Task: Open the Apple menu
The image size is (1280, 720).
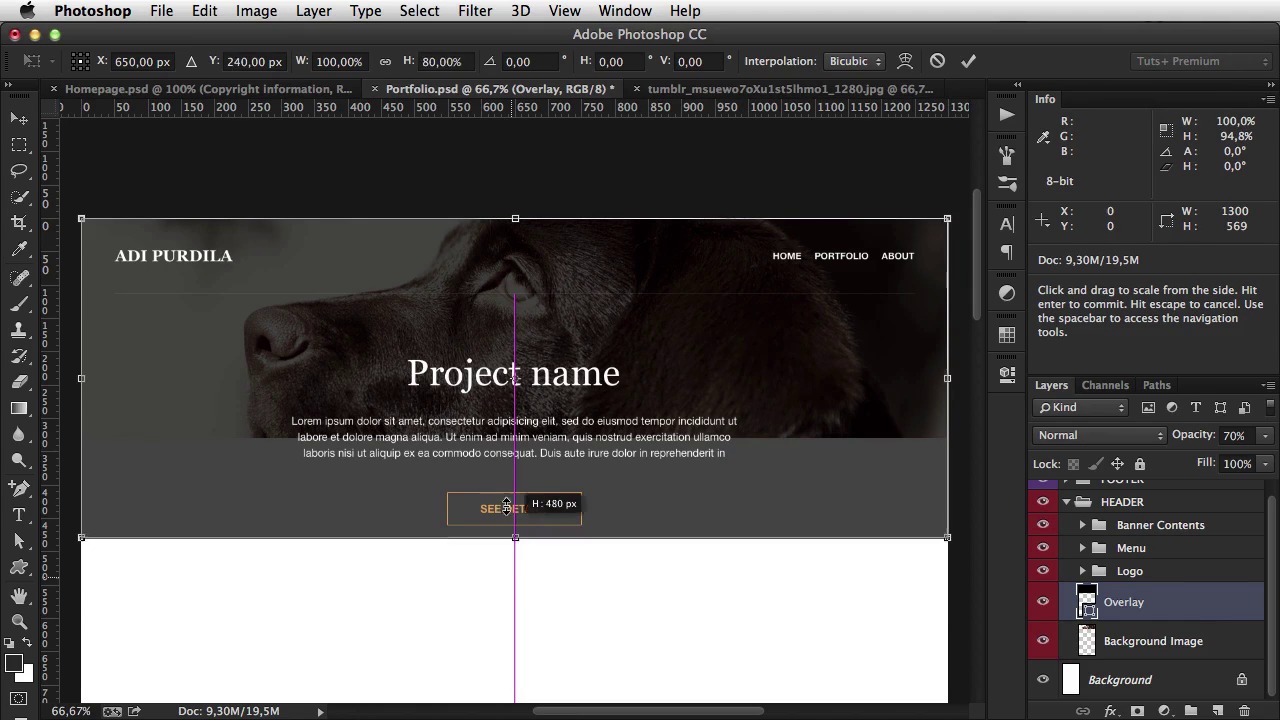Action: pyautogui.click(x=27, y=11)
